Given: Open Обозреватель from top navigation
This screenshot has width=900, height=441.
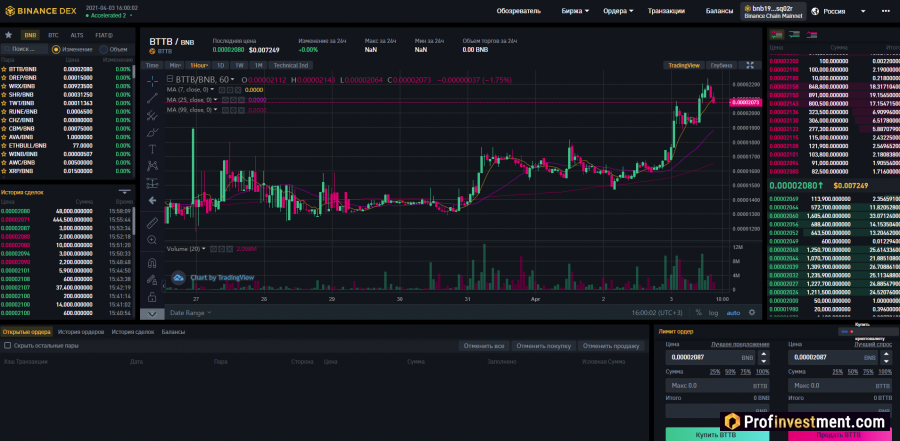Looking at the screenshot, I should tap(518, 11).
